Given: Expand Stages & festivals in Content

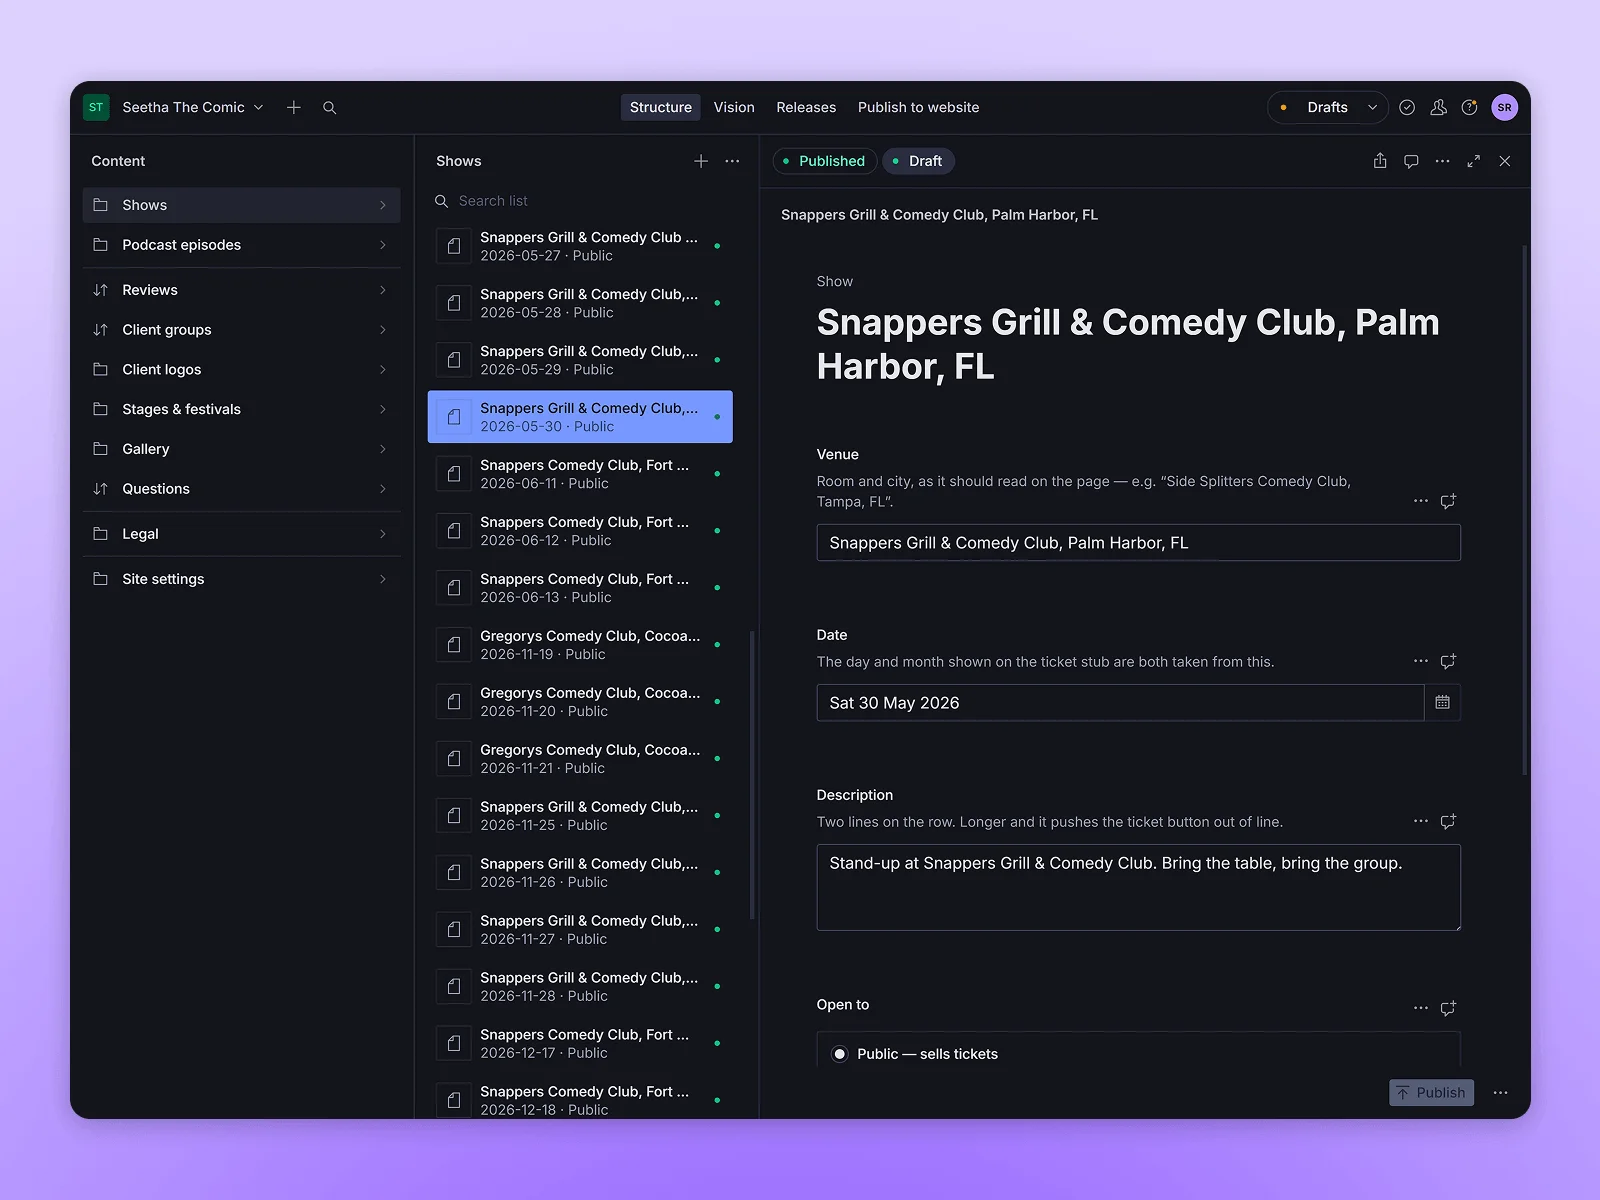Looking at the screenshot, I should coord(241,409).
